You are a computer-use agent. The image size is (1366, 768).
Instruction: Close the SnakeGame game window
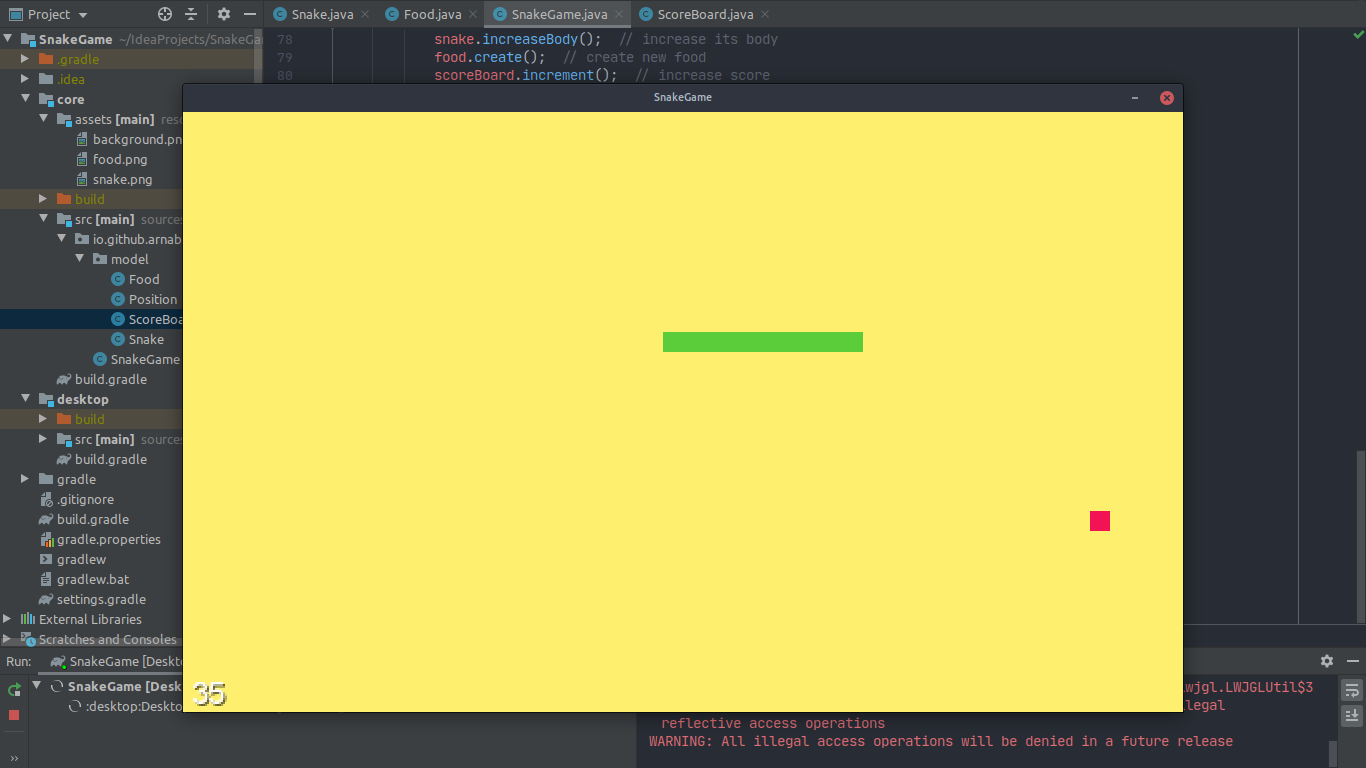coord(1166,98)
